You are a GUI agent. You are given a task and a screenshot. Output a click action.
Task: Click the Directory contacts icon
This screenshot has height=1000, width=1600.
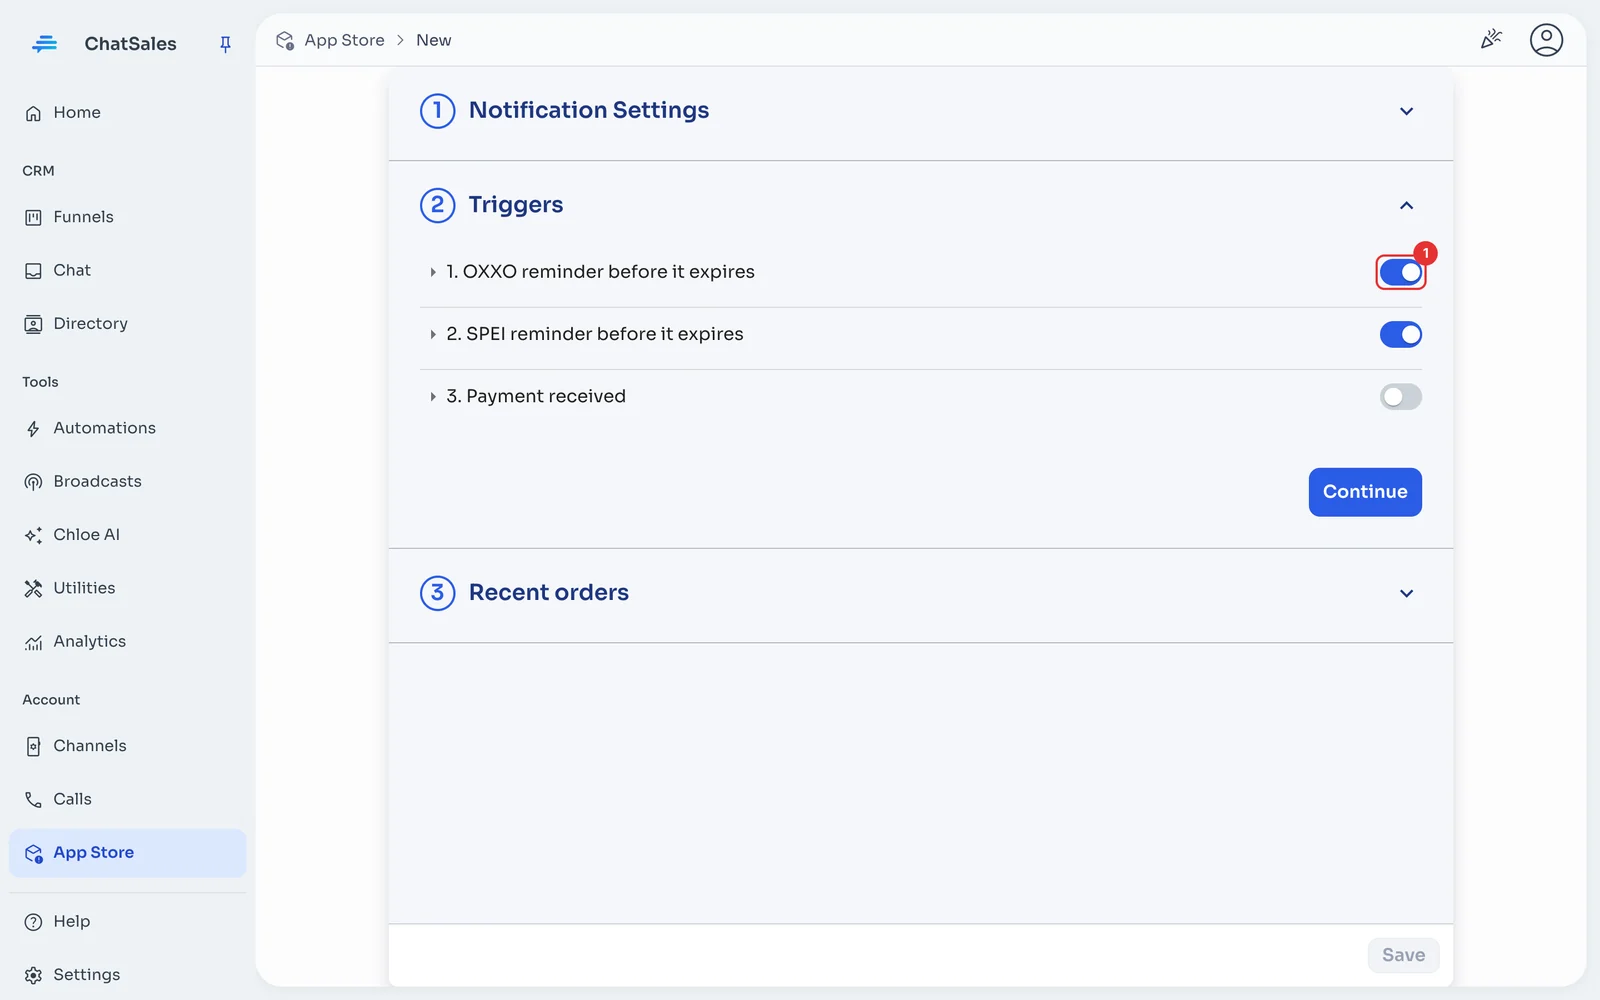coord(33,324)
